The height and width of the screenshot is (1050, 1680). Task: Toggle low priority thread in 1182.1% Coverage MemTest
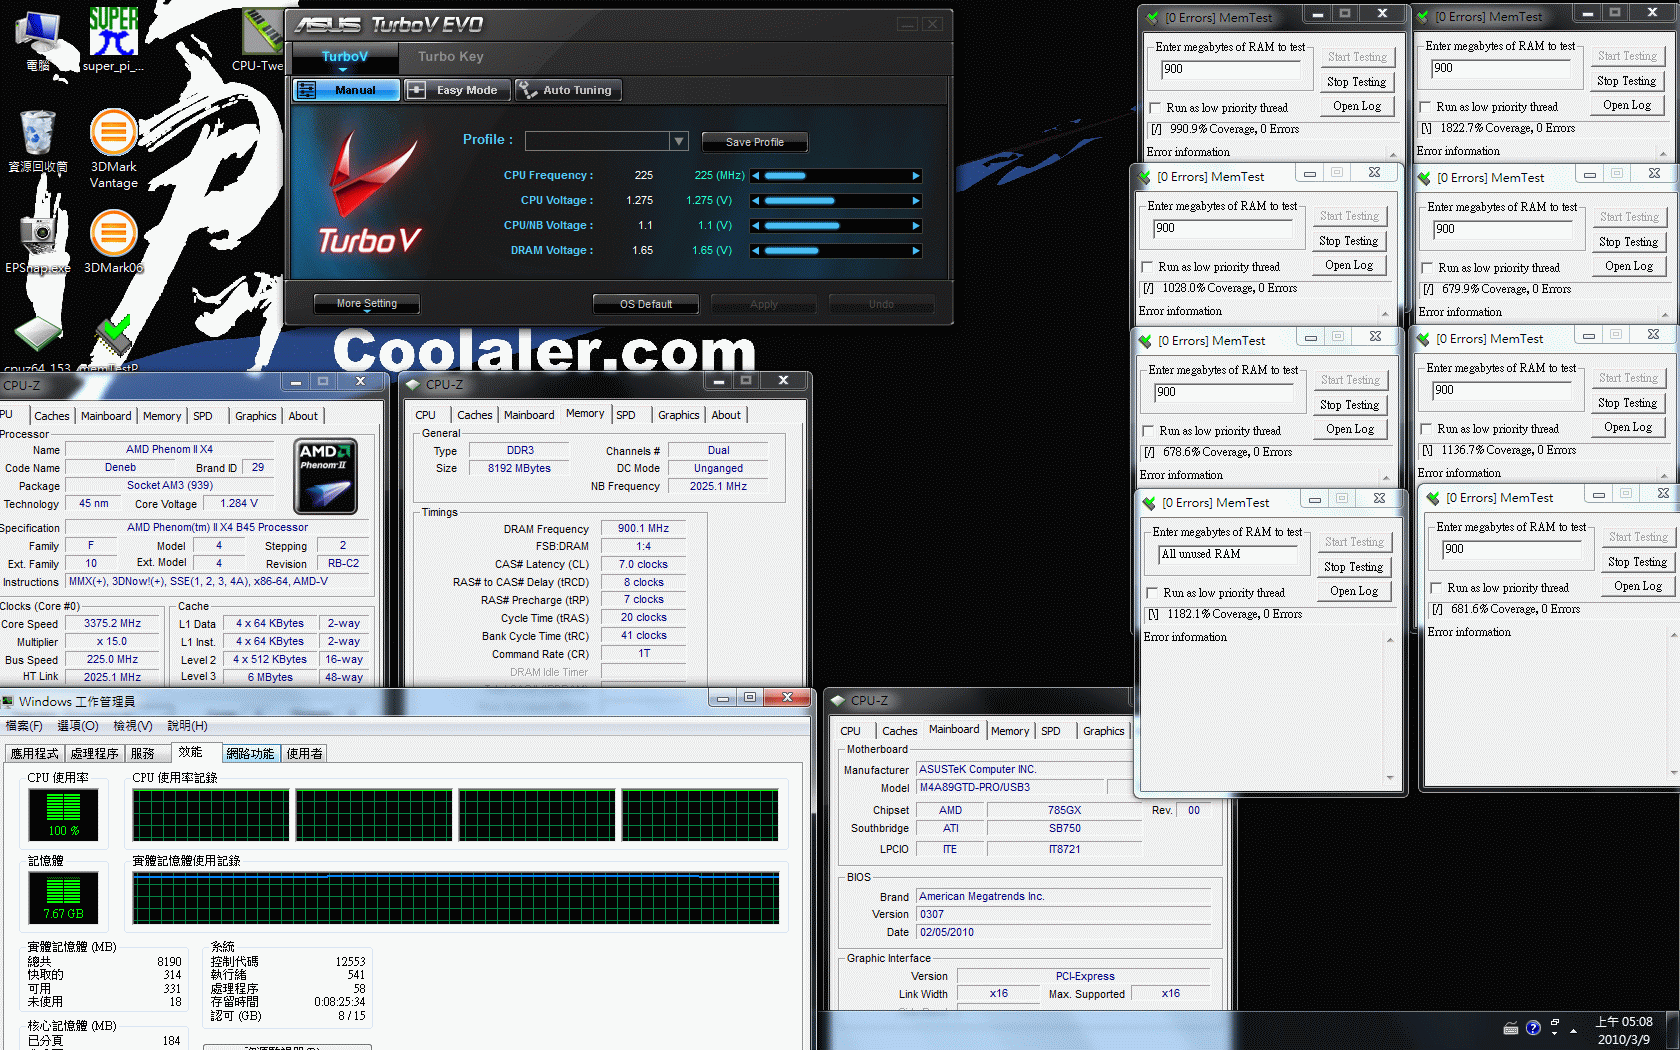tap(1152, 593)
